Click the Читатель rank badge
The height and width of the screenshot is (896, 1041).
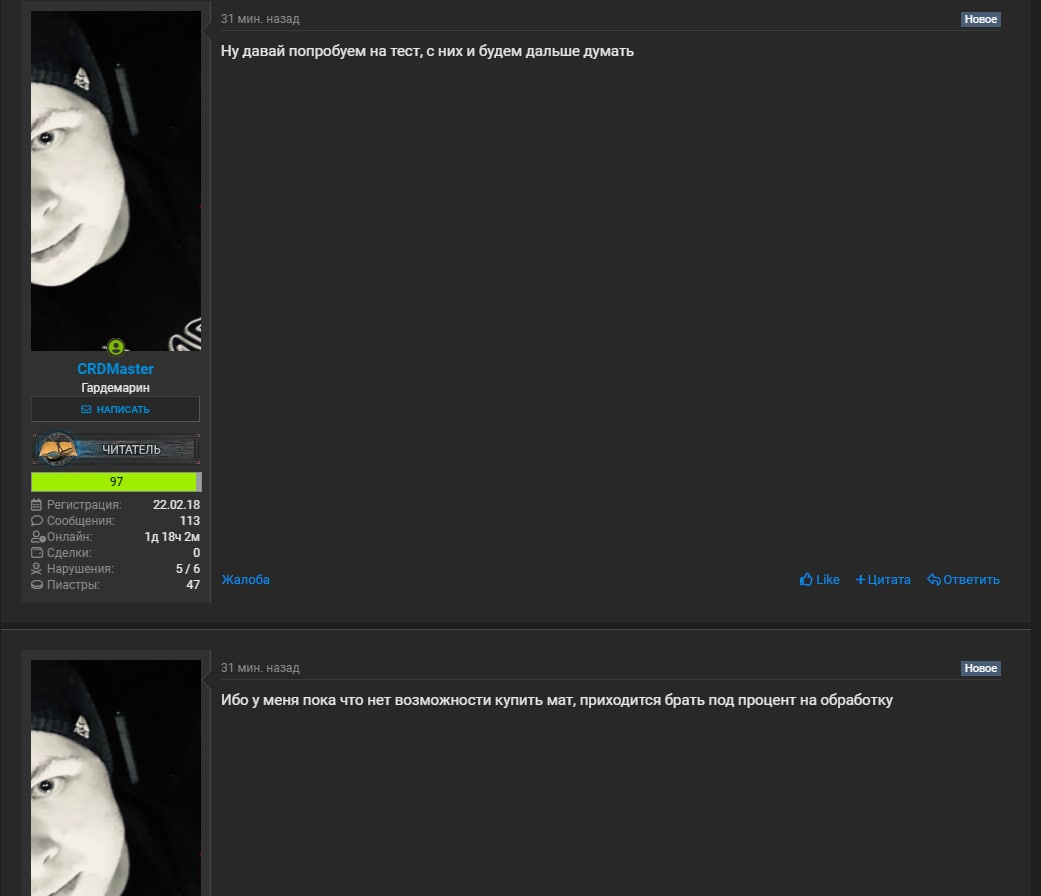click(116, 449)
